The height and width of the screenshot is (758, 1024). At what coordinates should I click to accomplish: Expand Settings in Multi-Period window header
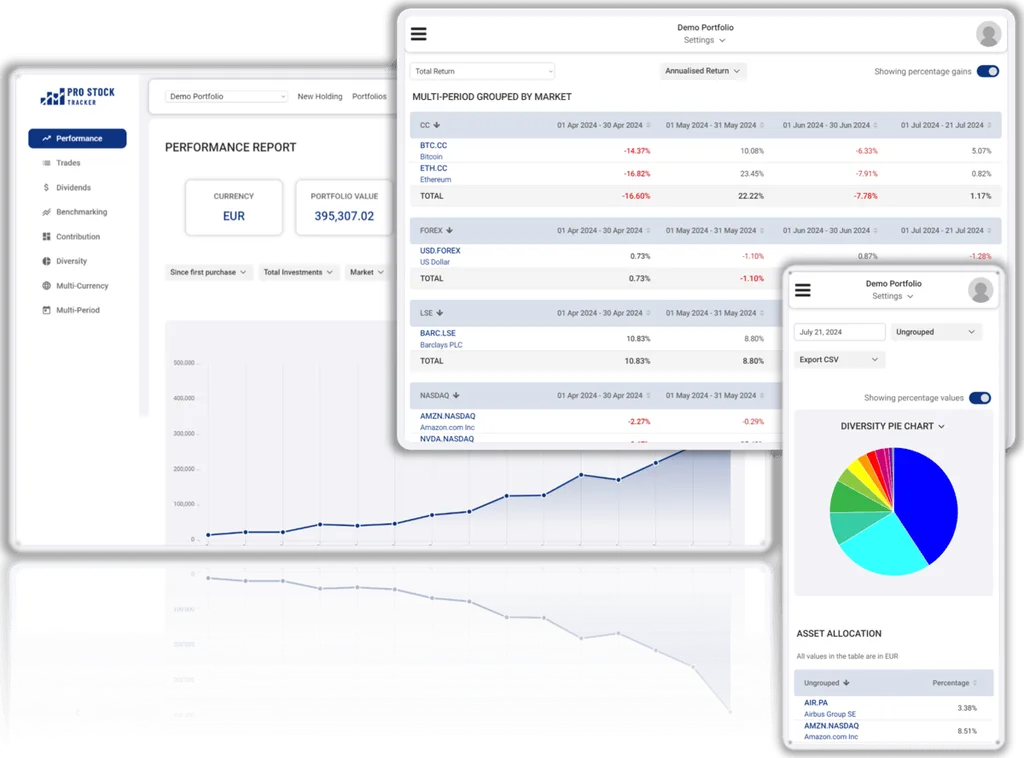click(x=705, y=40)
